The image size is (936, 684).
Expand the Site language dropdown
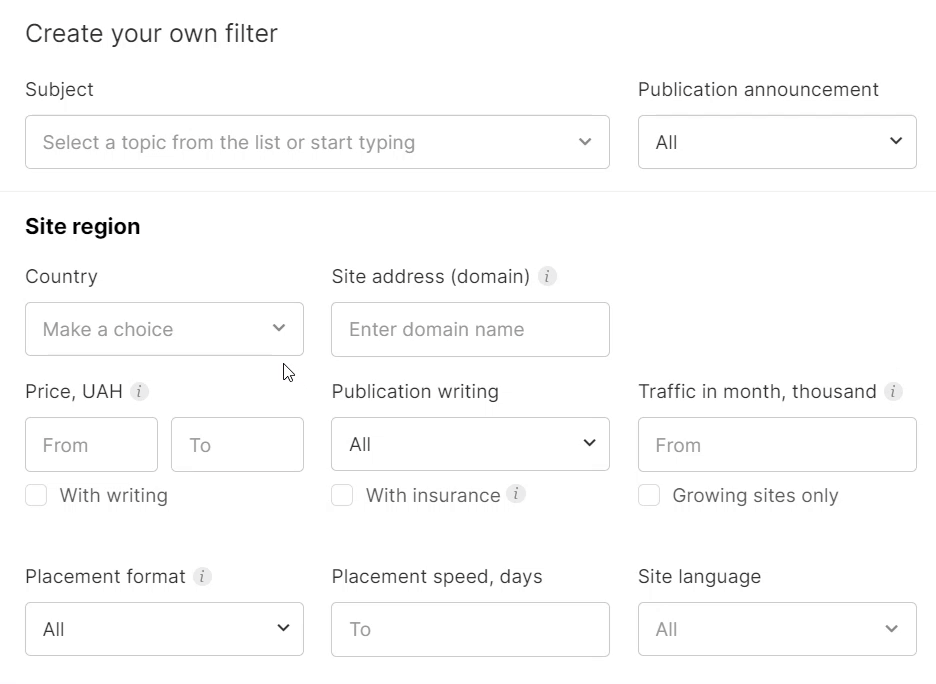[777, 629]
